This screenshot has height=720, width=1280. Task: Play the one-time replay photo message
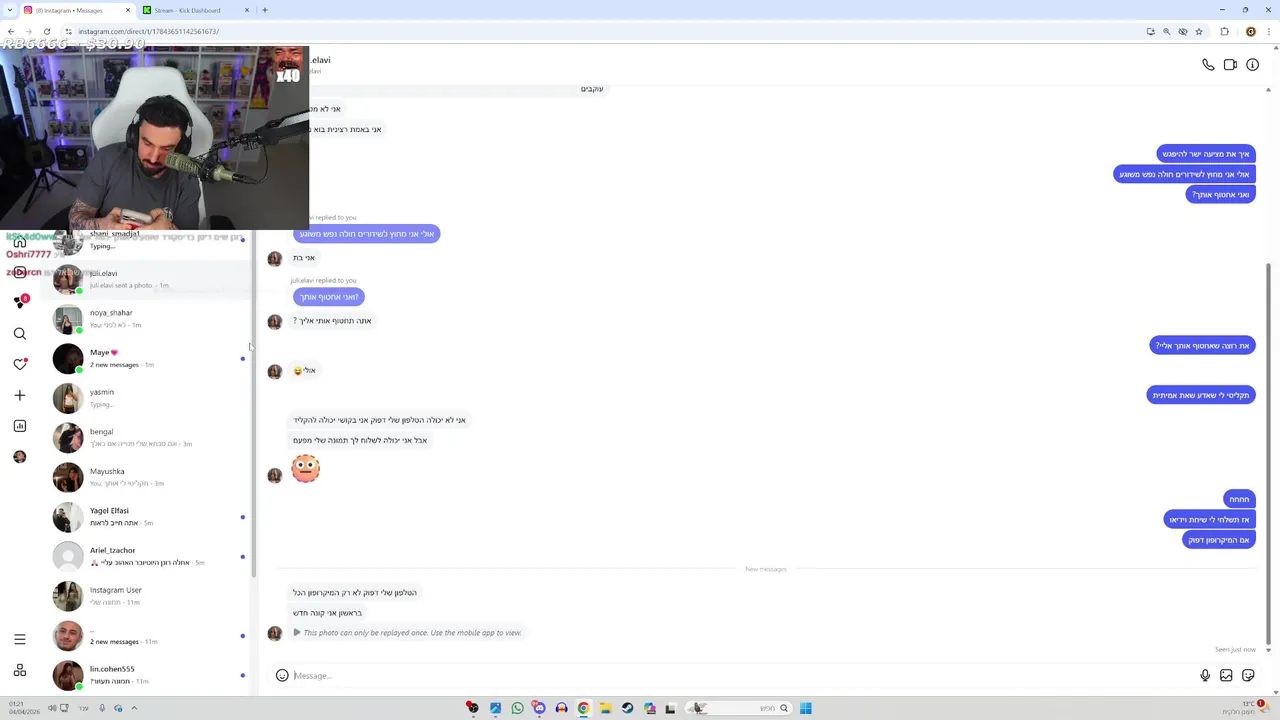tap(407, 633)
